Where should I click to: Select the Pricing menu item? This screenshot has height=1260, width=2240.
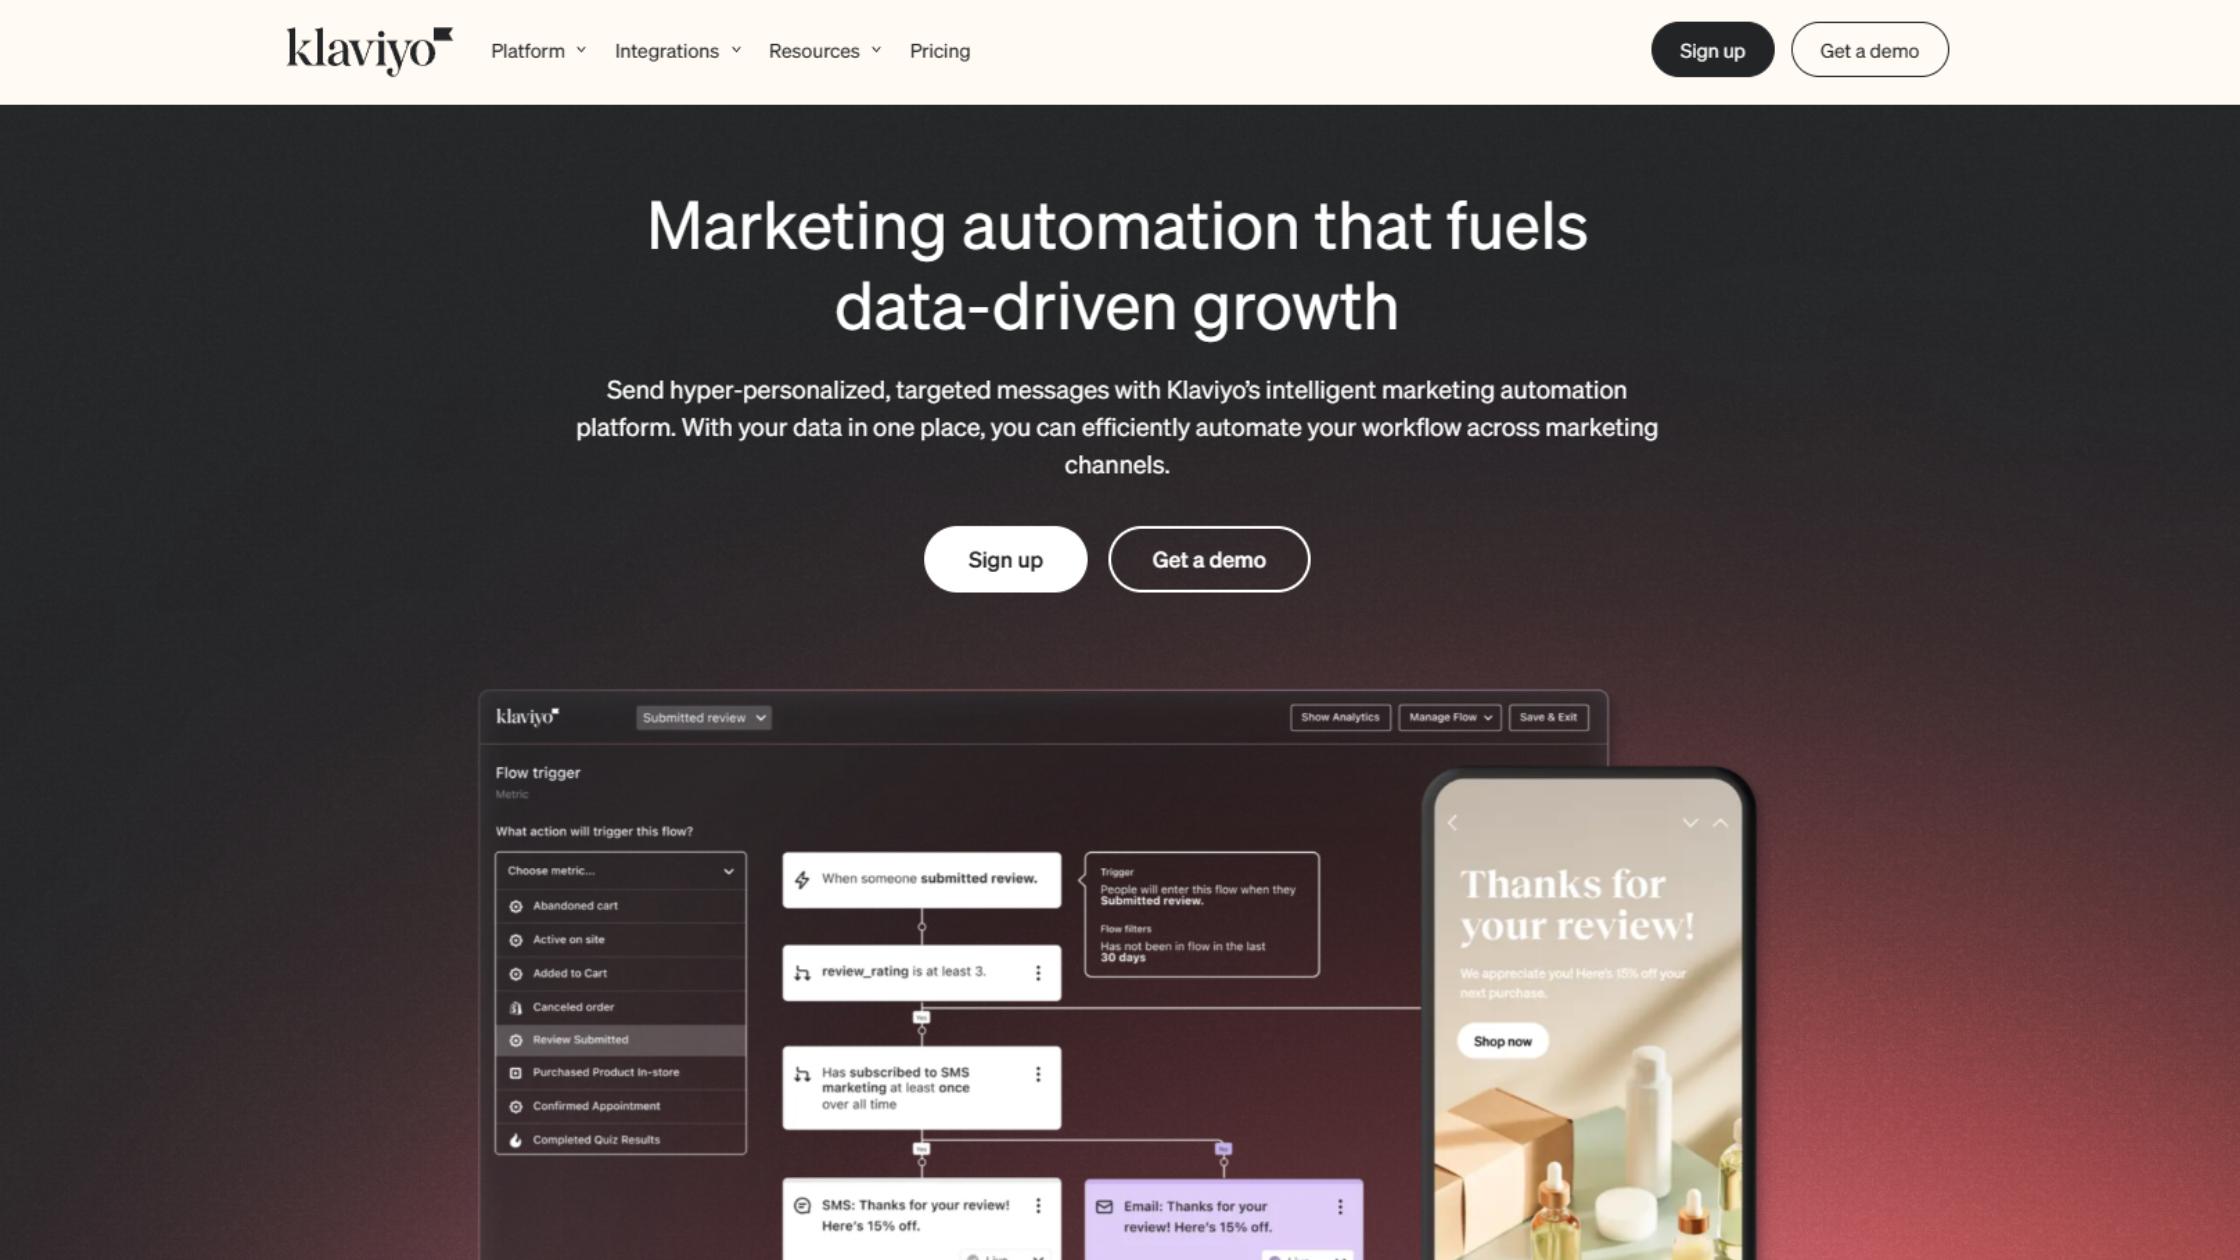[x=940, y=49]
